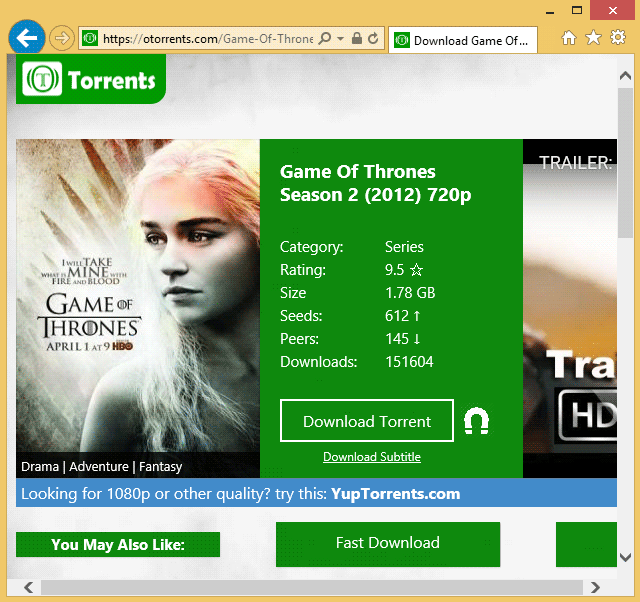The height and width of the screenshot is (602, 640).
Task: Click the vertical scrollbar up arrow
Action: coord(625,76)
